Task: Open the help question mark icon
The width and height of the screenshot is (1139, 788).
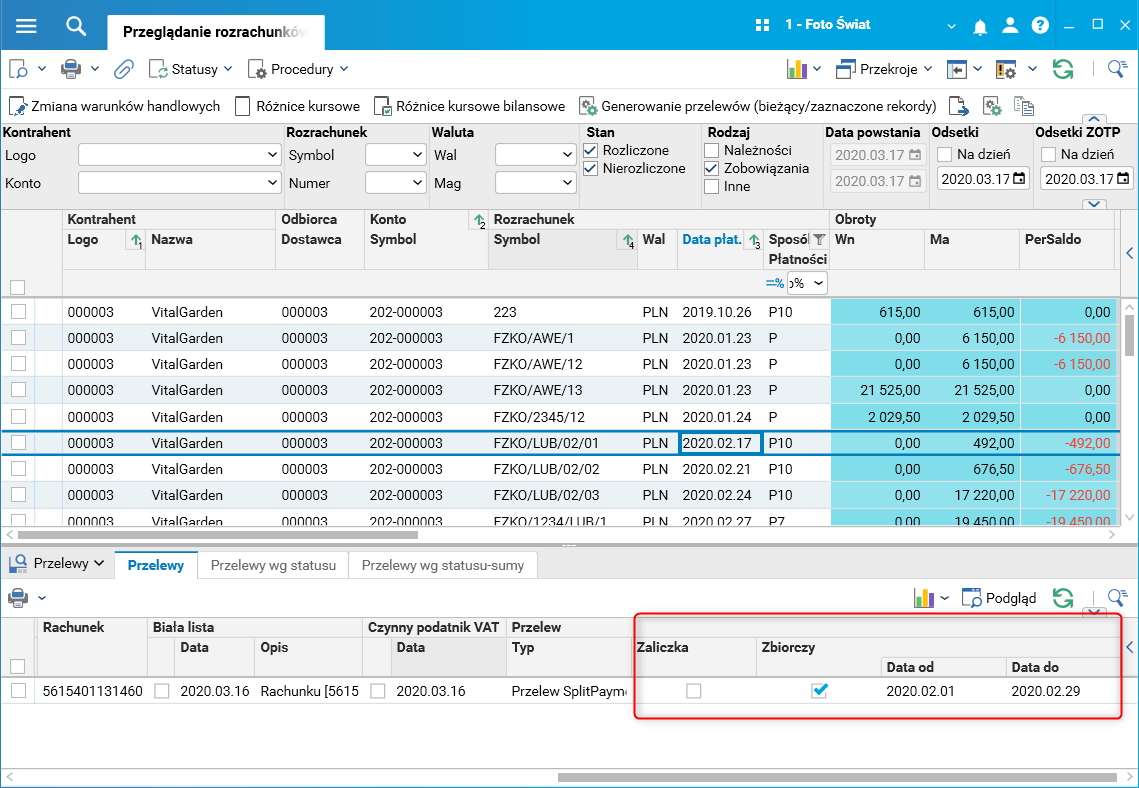Action: (1040, 25)
